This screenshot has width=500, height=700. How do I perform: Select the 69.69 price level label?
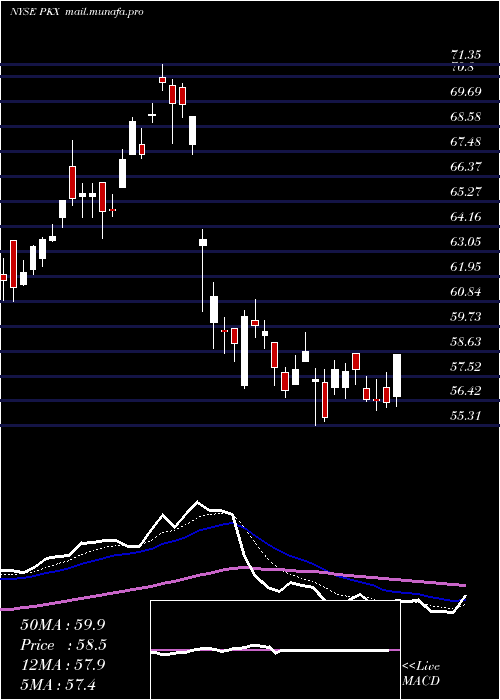(x=466, y=92)
